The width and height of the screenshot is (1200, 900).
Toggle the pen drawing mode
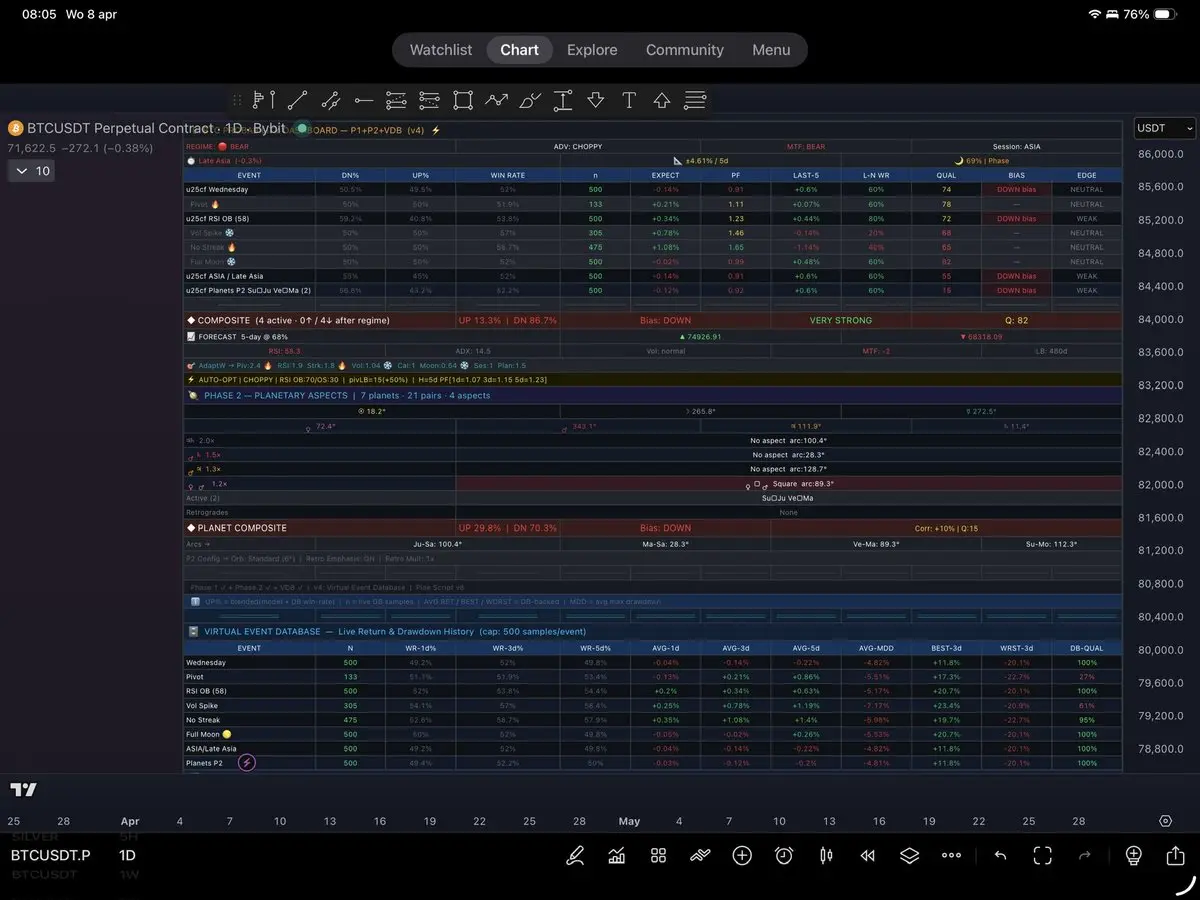pyautogui.click(x=575, y=855)
